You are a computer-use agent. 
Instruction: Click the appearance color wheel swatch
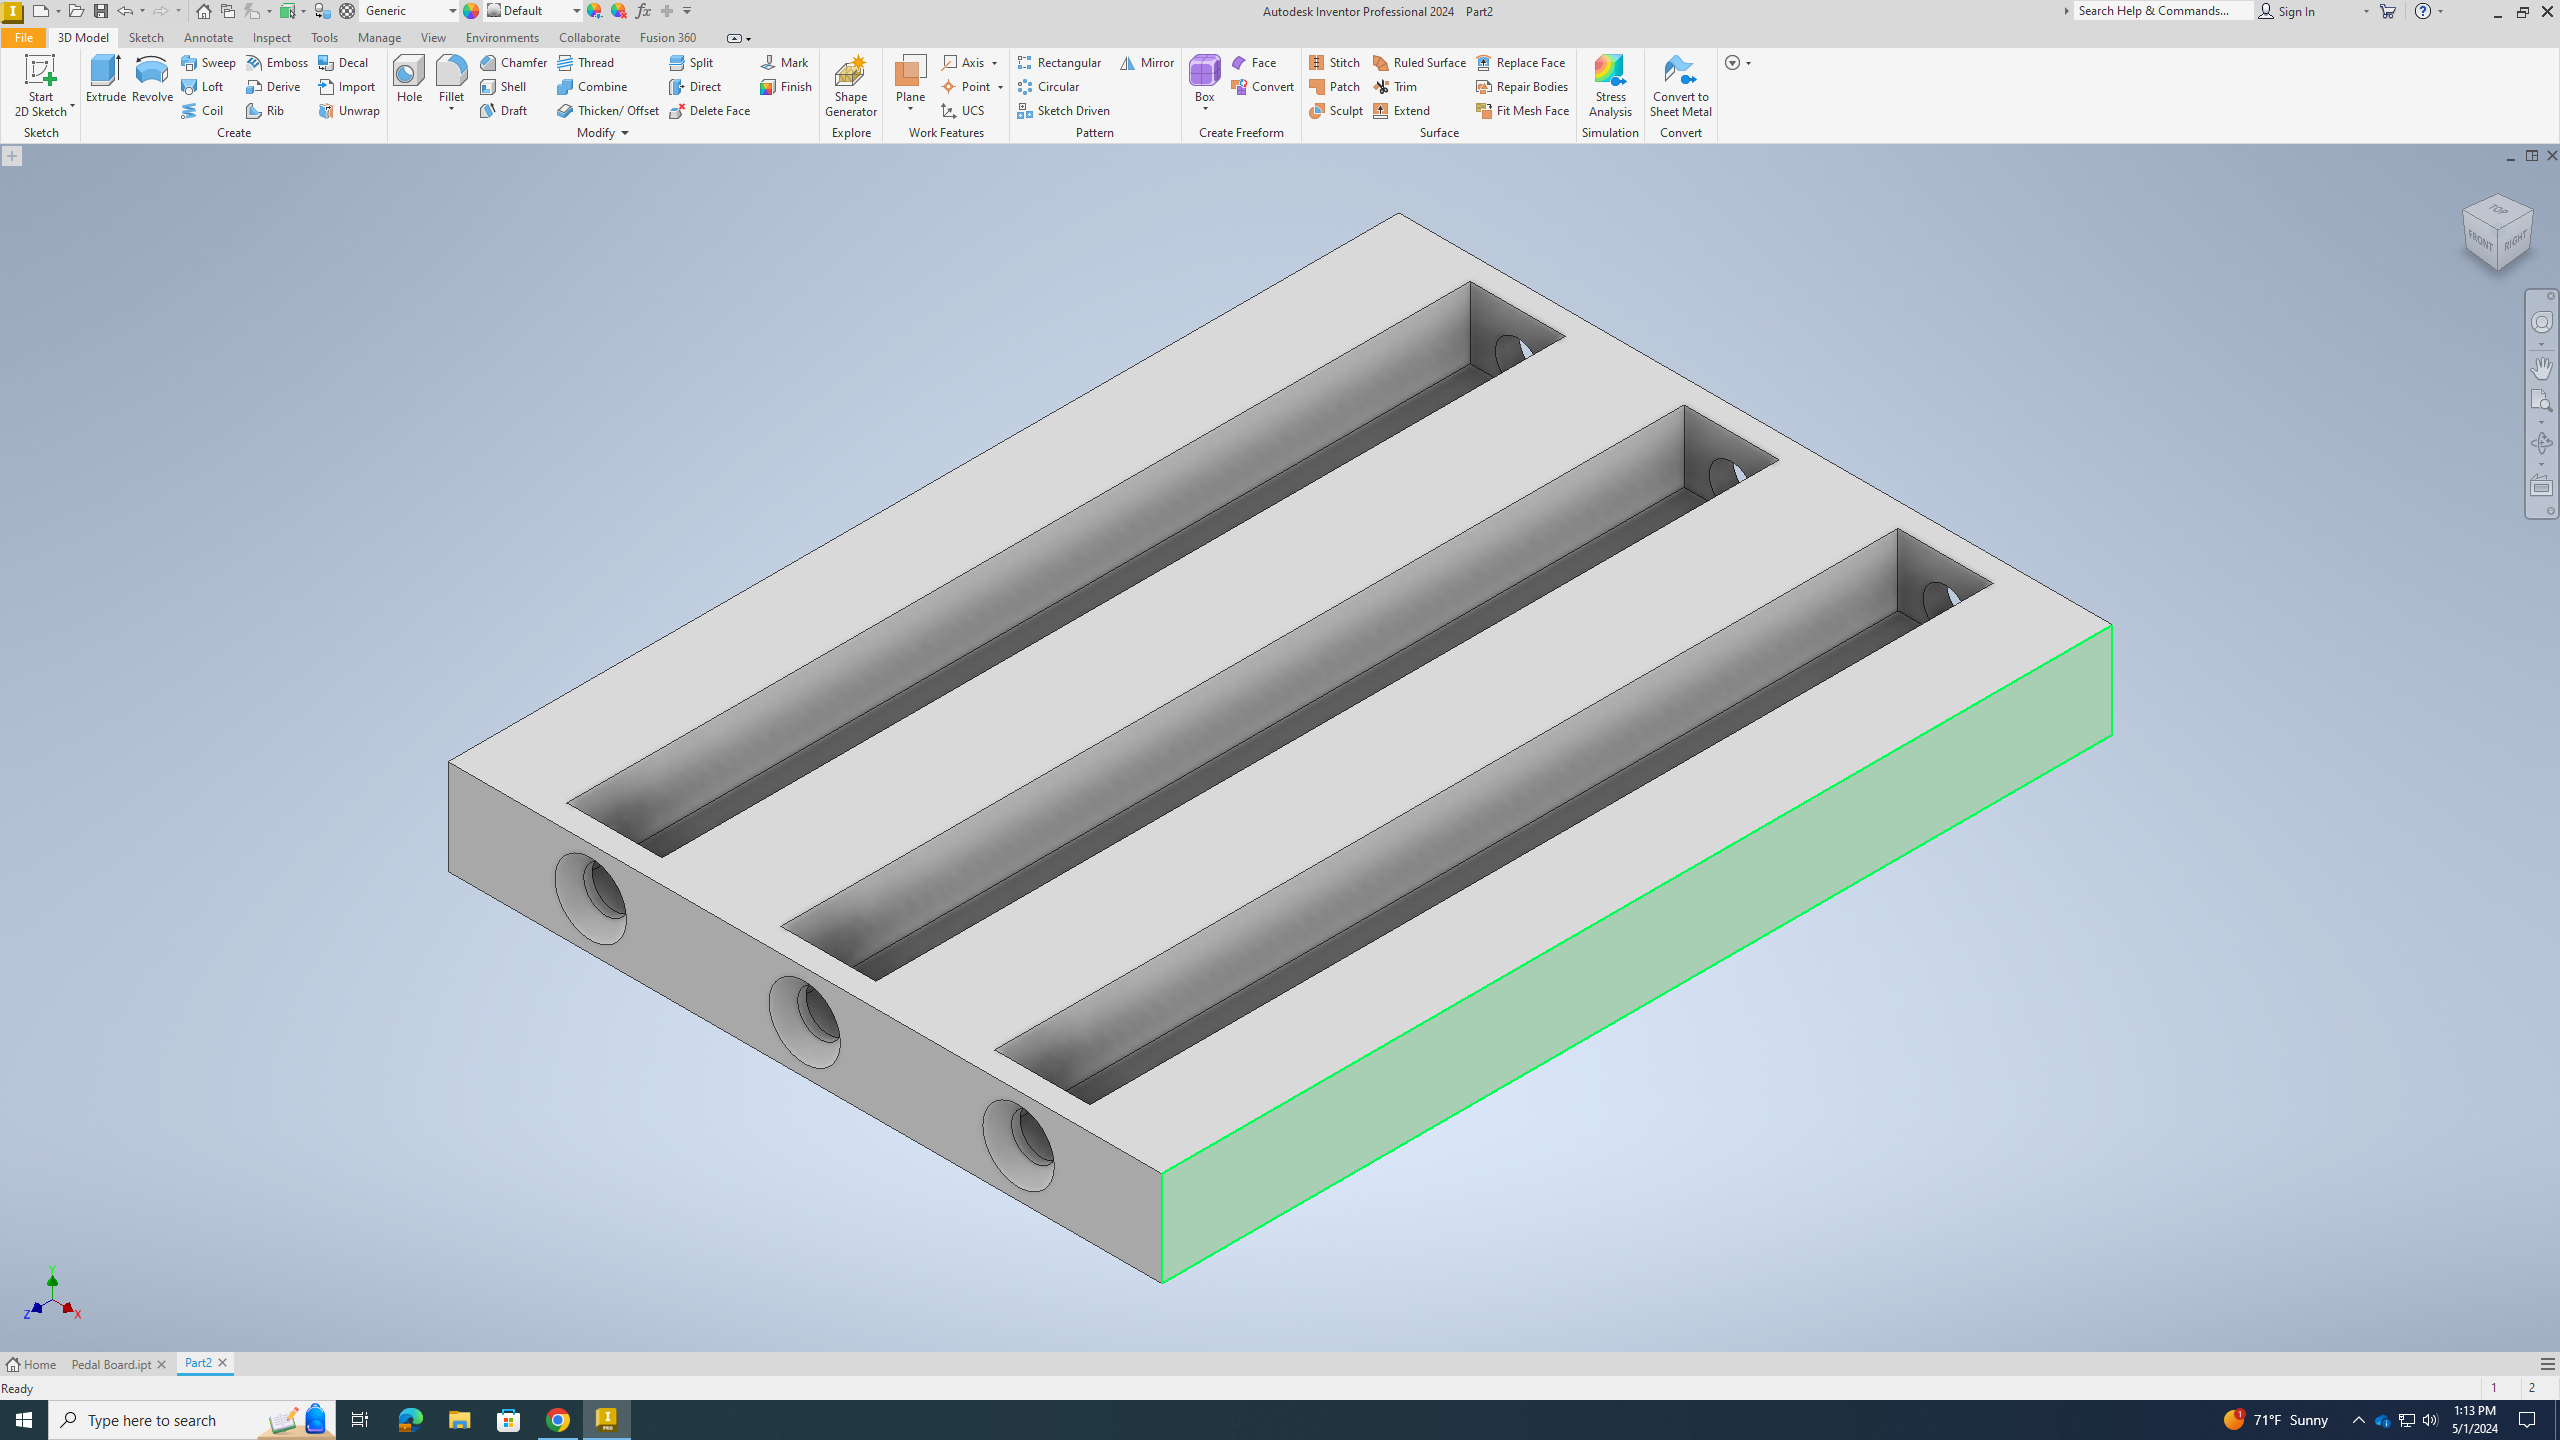coord(471,11)
